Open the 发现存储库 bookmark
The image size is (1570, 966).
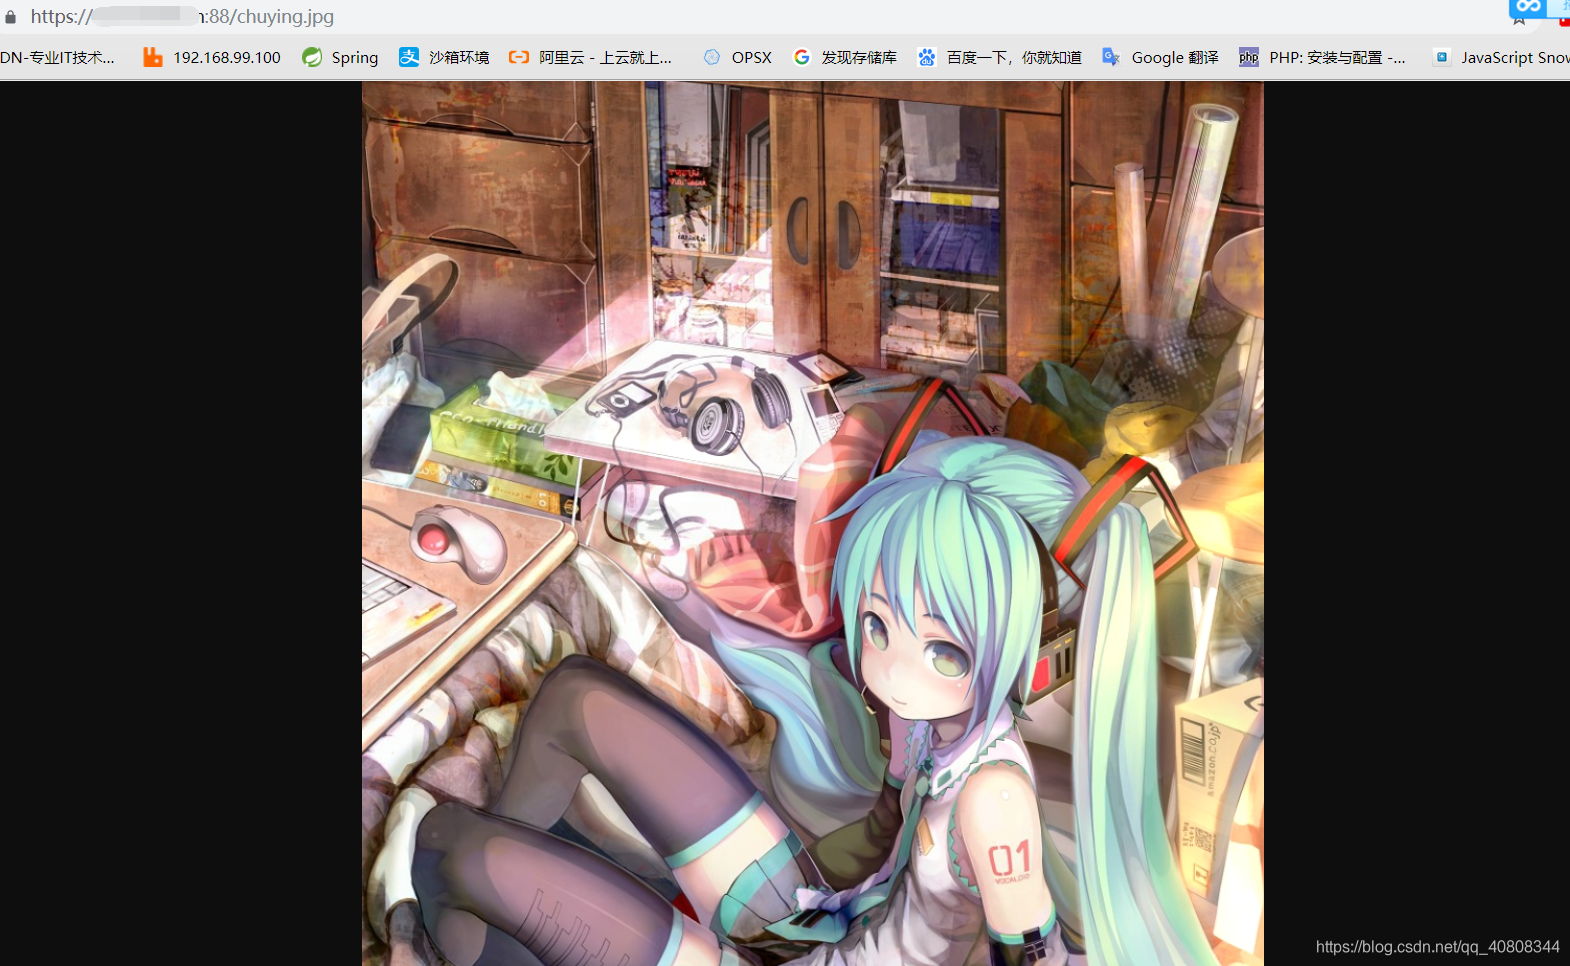click(x=859, y=58)
